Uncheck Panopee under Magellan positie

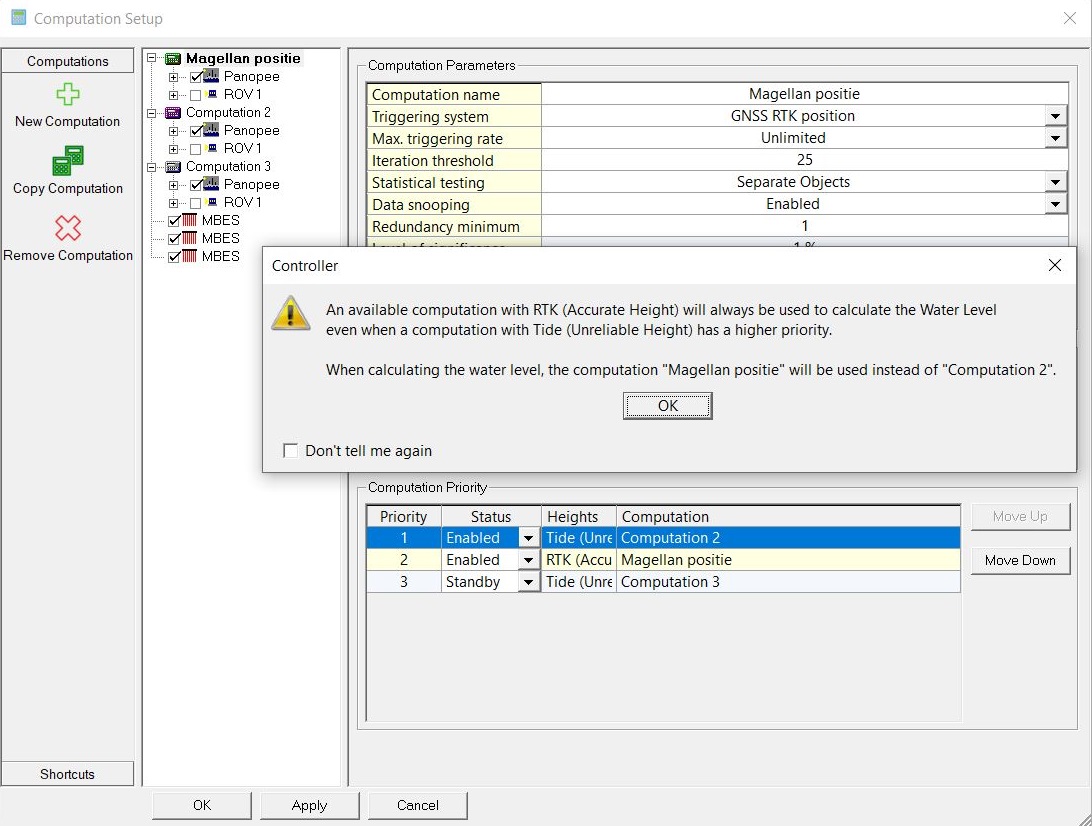[x=196, y=77]
